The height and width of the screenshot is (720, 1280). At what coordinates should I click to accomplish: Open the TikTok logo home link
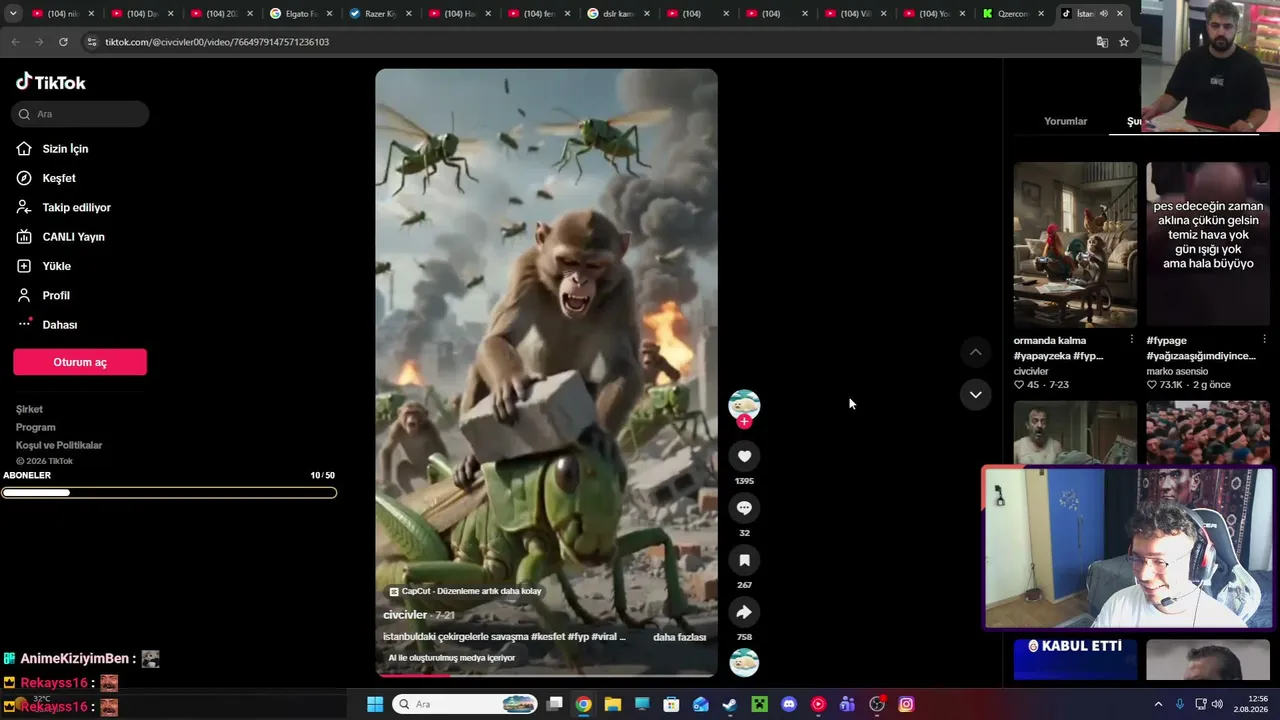pos(51,82)
